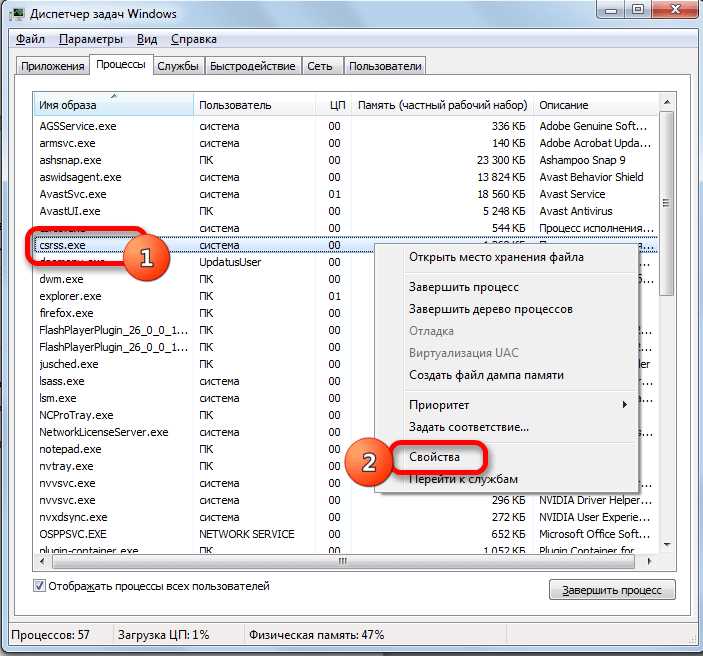Switch to the Быстродействие tab
The image size is (703, 656).
(253, 66)
